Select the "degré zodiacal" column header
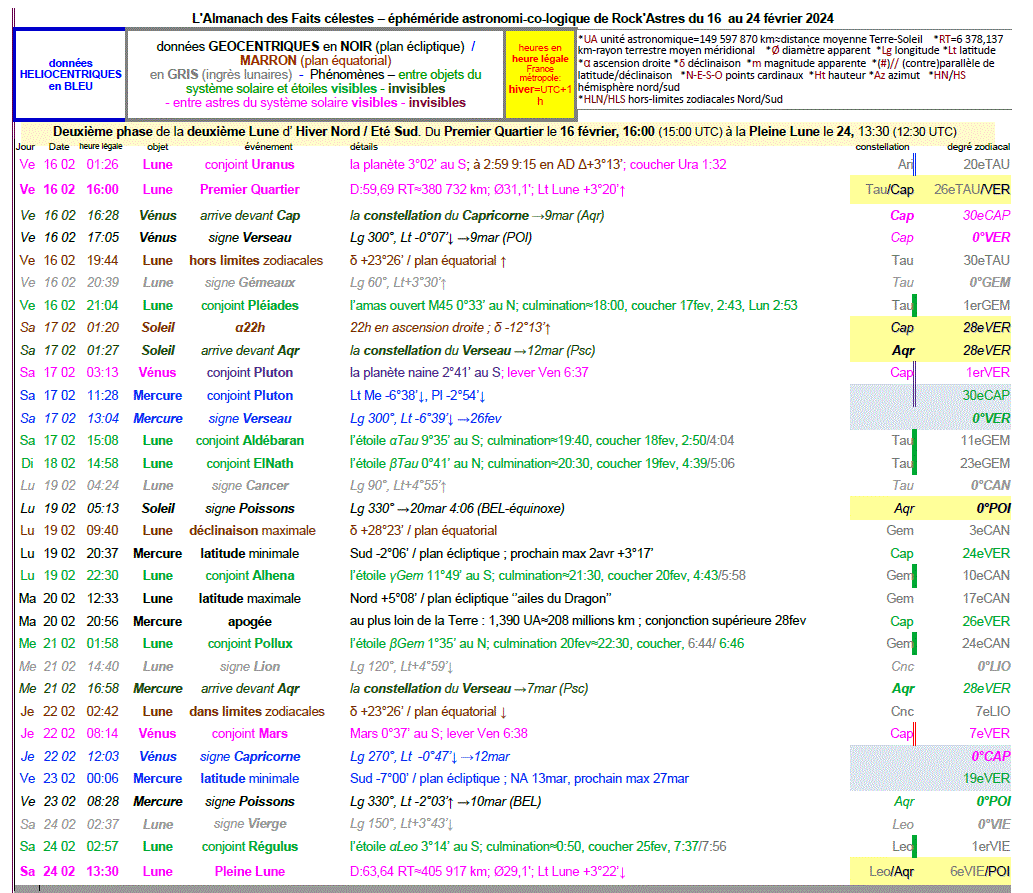 point(978,147)
